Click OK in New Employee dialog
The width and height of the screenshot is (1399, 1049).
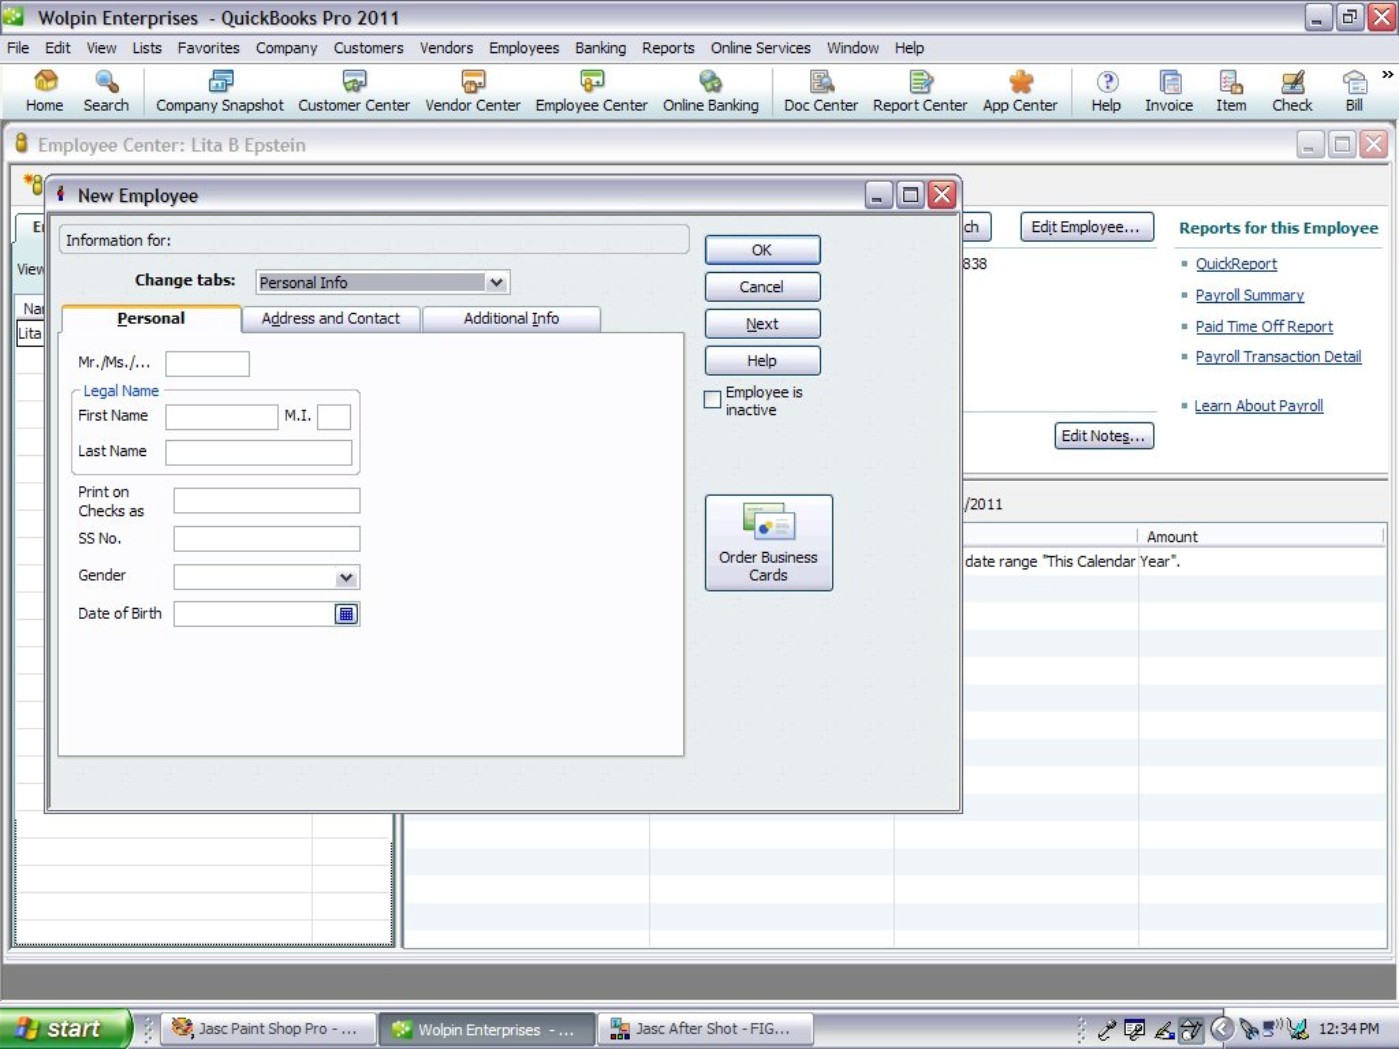tap(762, 250)
